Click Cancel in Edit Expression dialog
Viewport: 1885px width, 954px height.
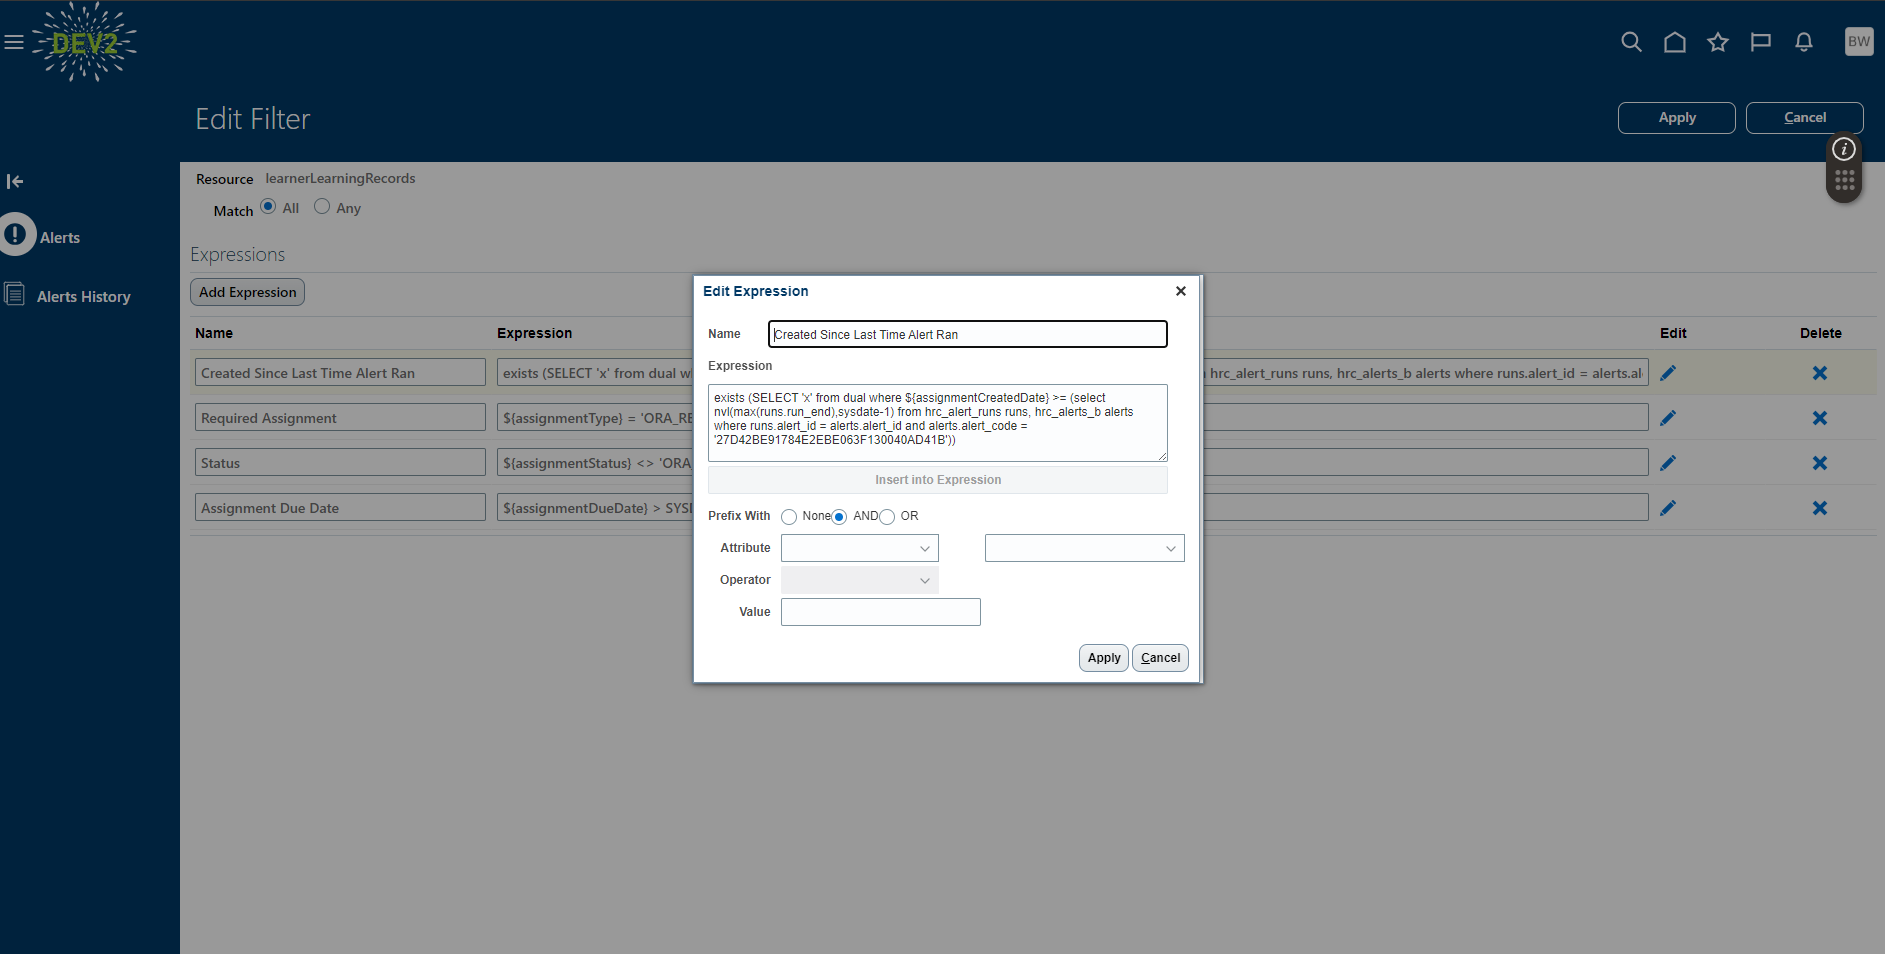click(1160, 658)
